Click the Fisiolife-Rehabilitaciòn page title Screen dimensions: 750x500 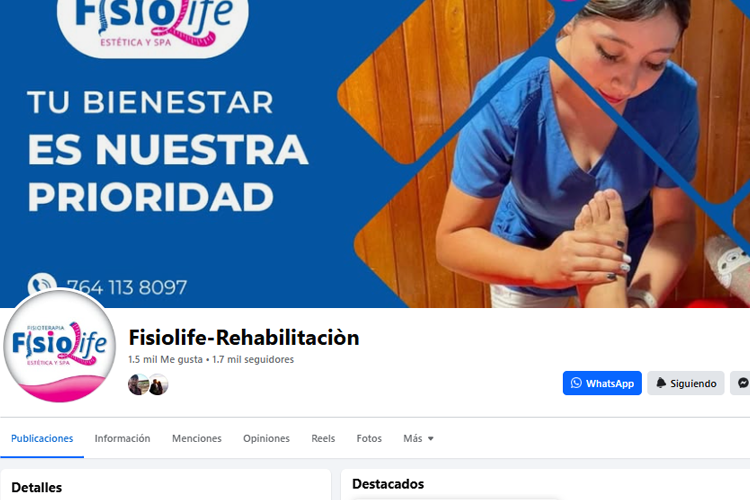(x=244, y=338)
